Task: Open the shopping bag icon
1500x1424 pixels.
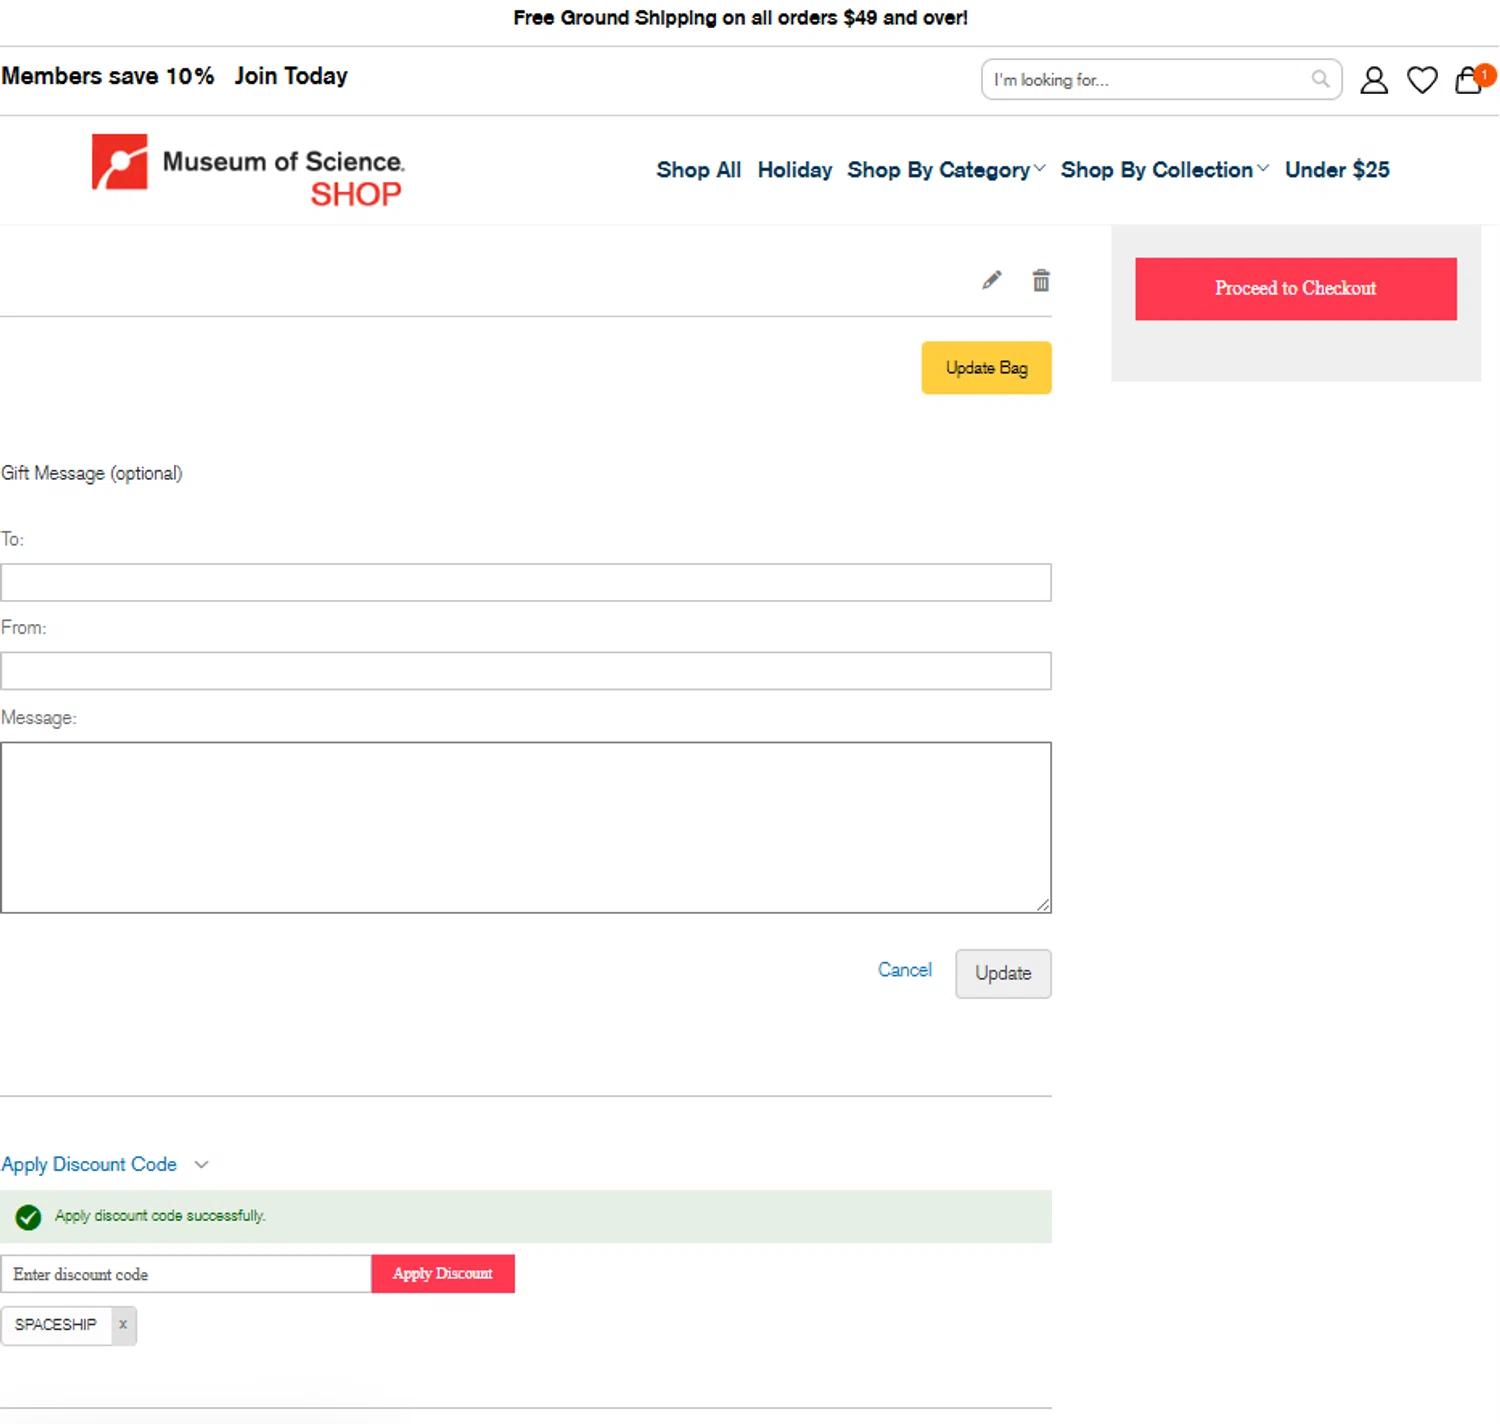Action: 1468,80
